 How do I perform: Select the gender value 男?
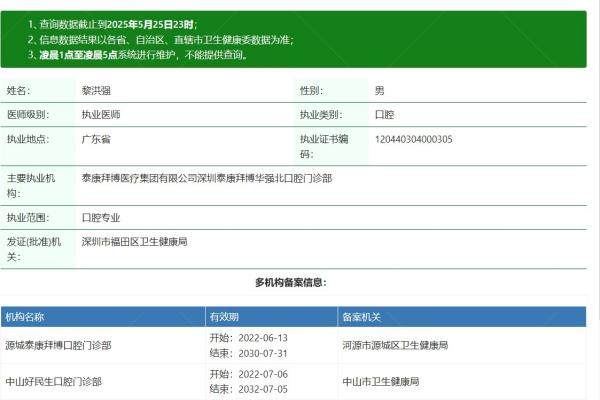379,91
